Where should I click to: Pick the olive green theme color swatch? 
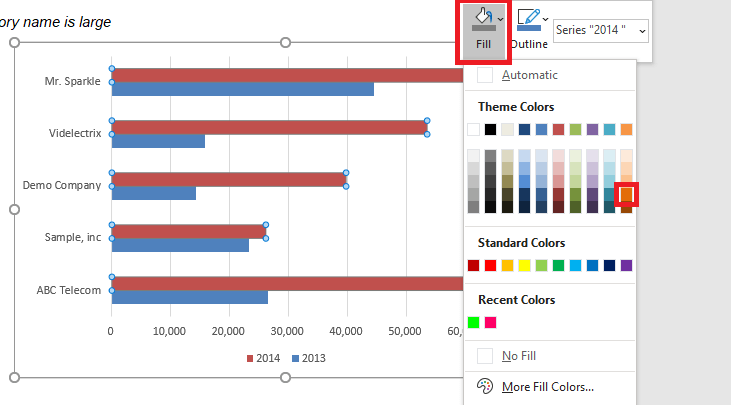[575, 130]
